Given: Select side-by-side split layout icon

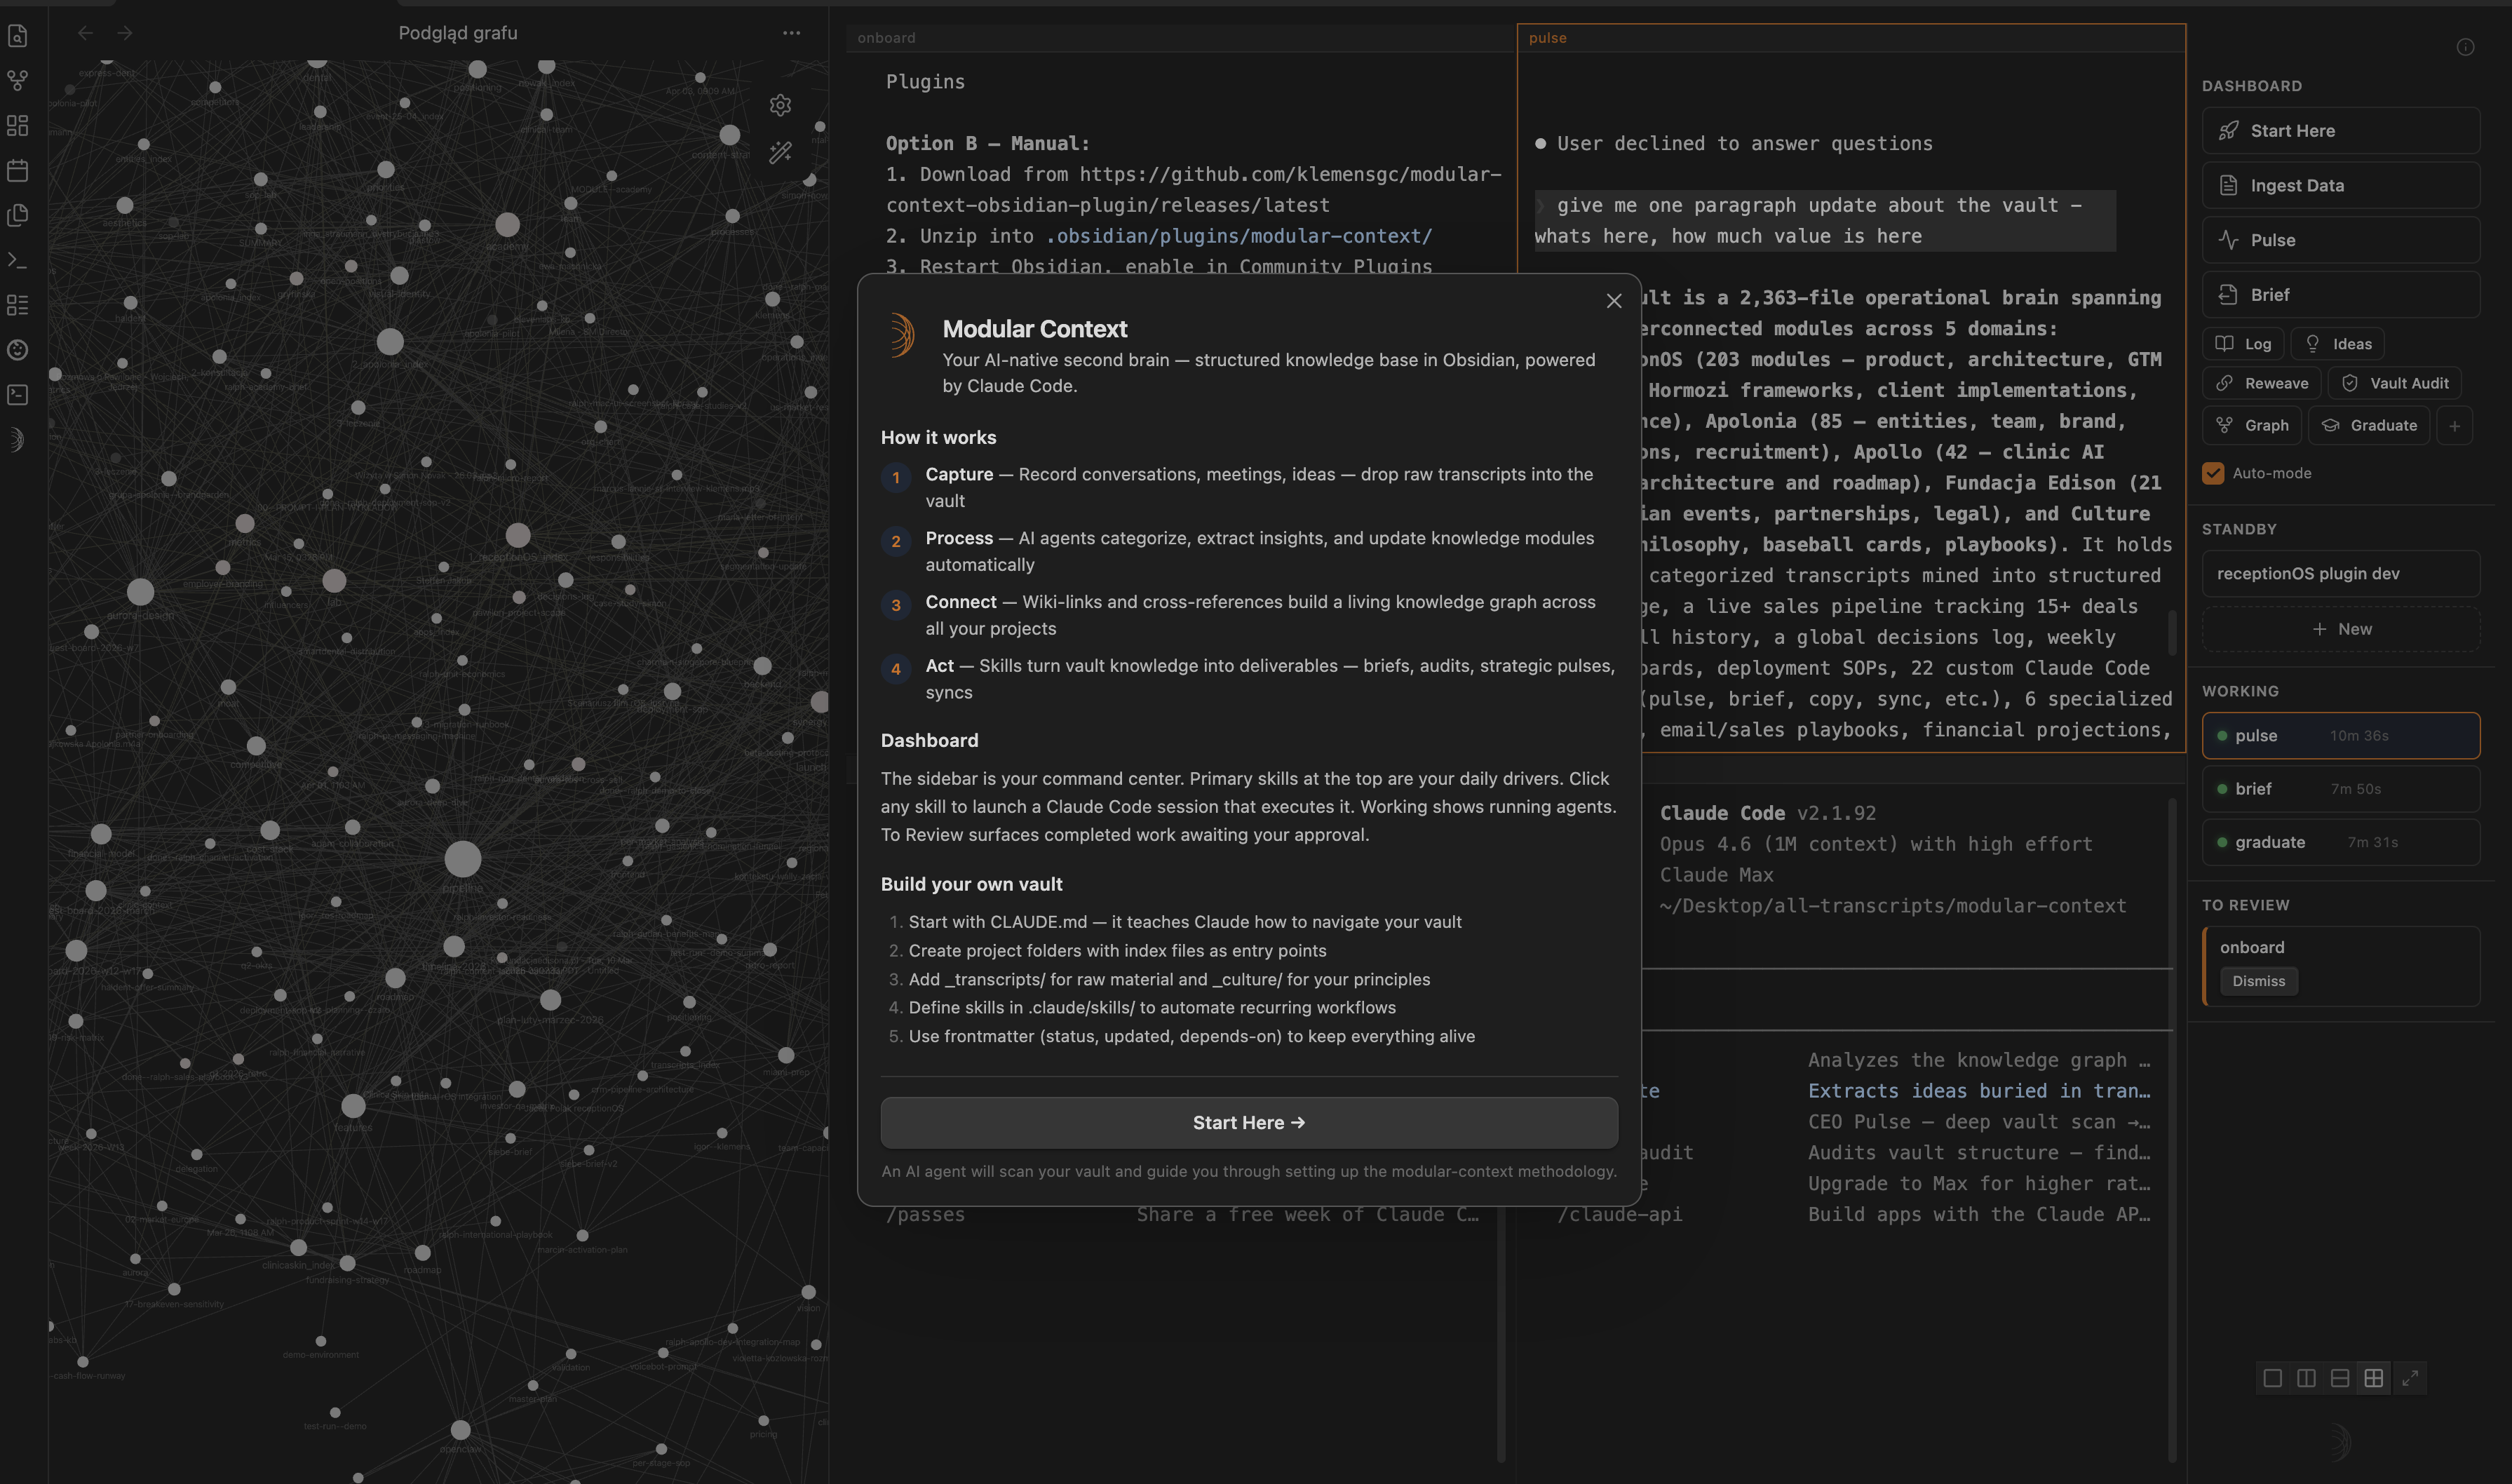Looking at the screenshot, I should pyautogui.click(x=2306, y=1378).
